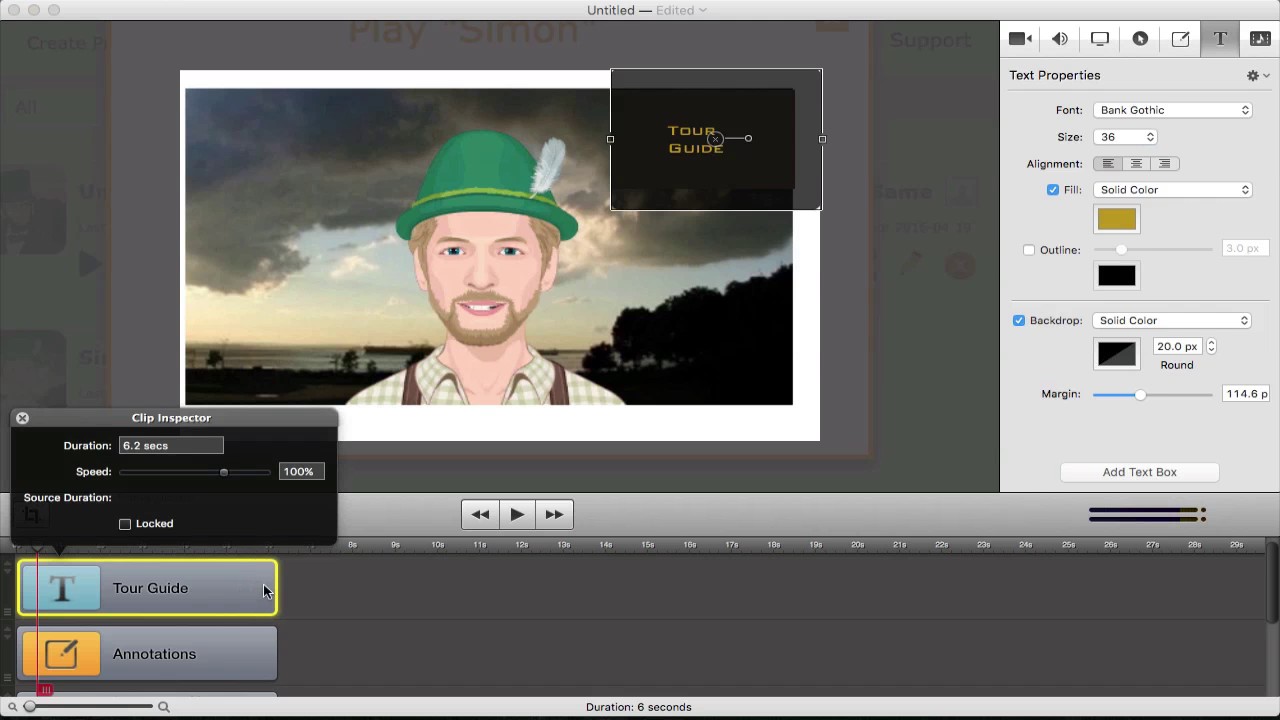Open the Fill type Solid Color dropdown
This screenshot has height=720, width=1280.
[x=1173, y=190]
